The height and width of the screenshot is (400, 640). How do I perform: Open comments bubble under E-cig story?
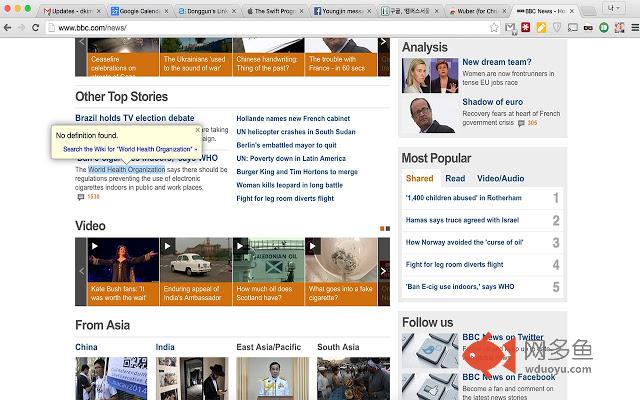click(x=81, y=197)
